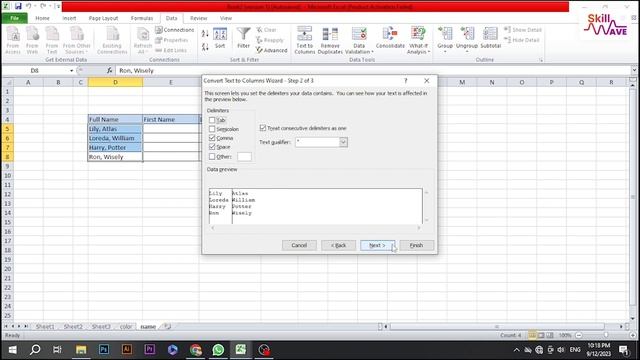
Task: Click Show Detail in Outline group
Action: click(522, 30)
